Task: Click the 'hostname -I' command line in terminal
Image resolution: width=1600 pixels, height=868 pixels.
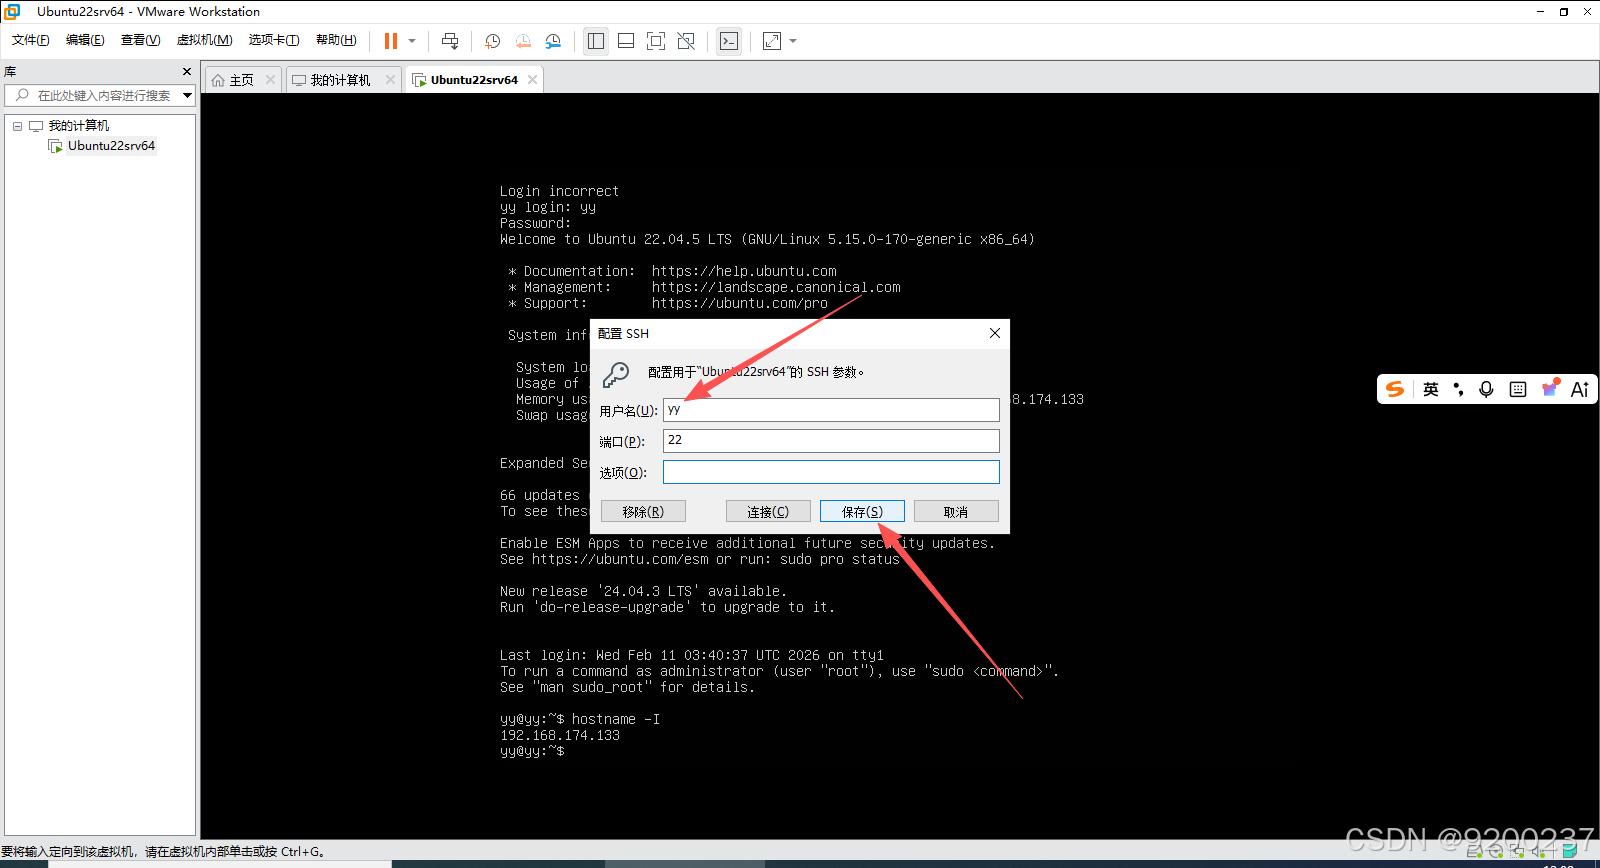Action: 580,719
